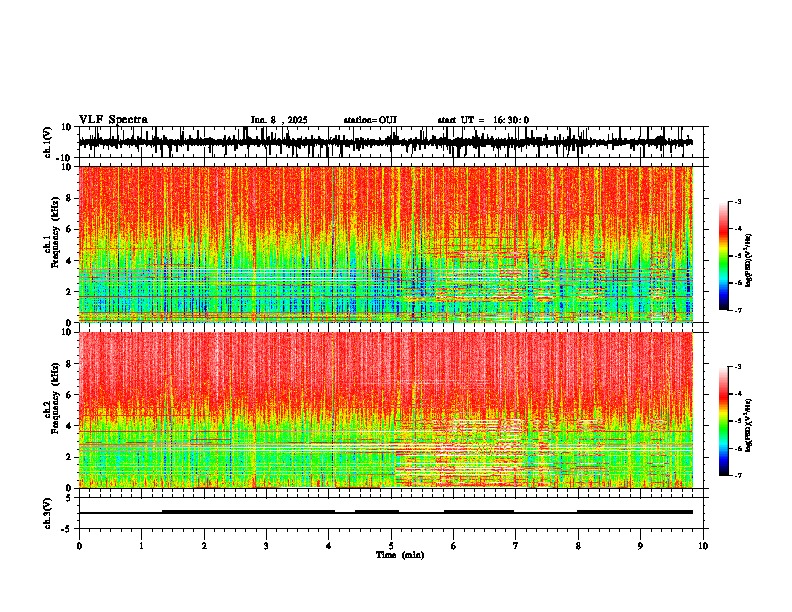Select the "Time (min)" axis label

400,555
